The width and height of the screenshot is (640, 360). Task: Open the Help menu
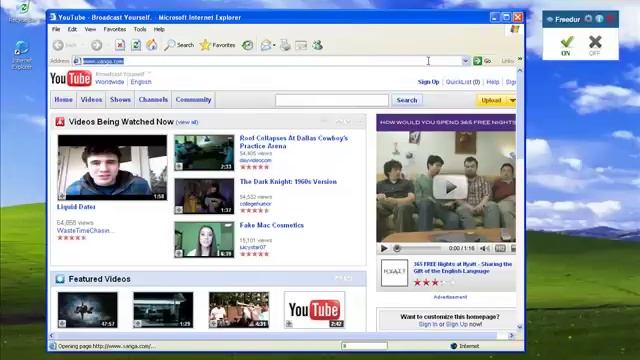[x=159, y=29]
